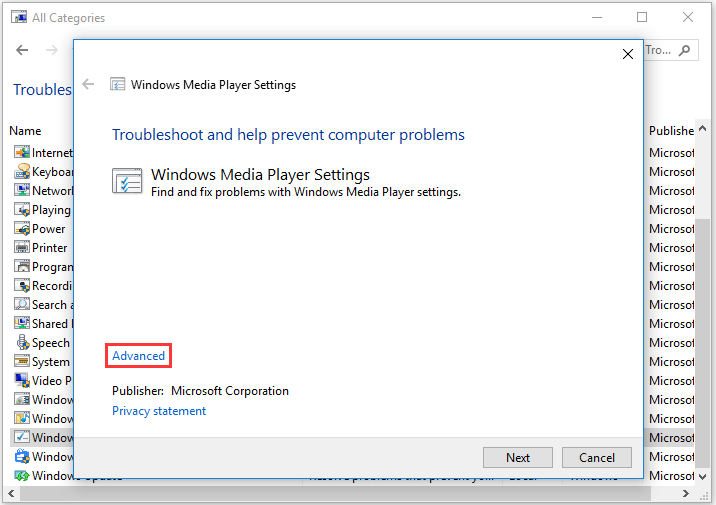The height and width of the screenshot is (505, 716).
Task: Open the Privacy statement link
Action: pyautogui.click(x=159, y=411)
